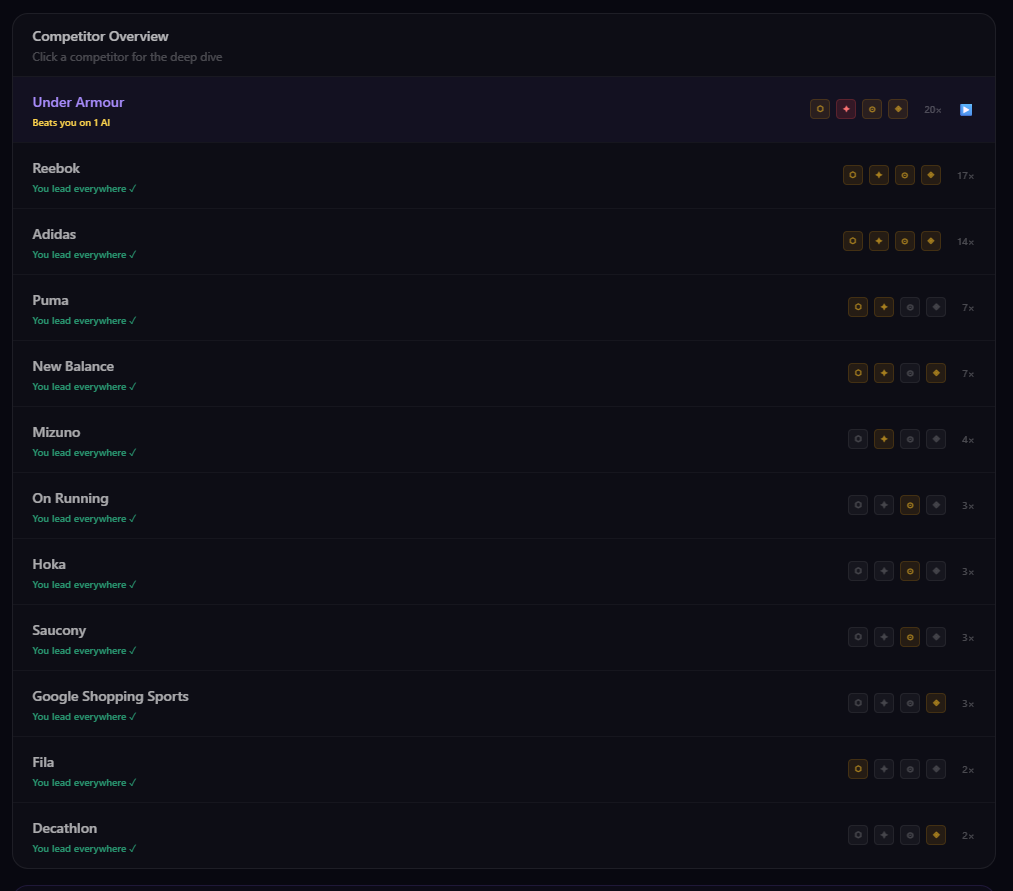Click the diamond icon in Under Armour row
Screen dimensions: 1013x891
(898, 109)
